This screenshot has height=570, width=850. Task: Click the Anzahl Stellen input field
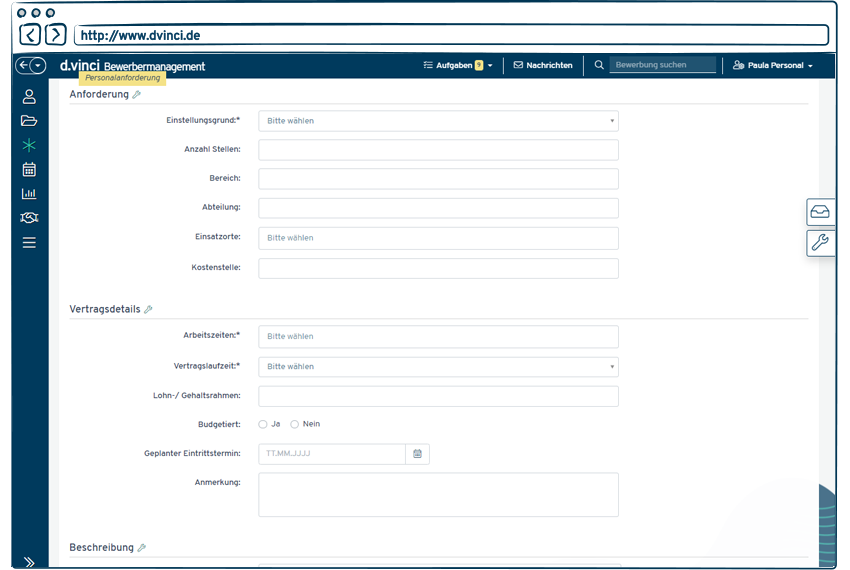click(x=438, y=150)
